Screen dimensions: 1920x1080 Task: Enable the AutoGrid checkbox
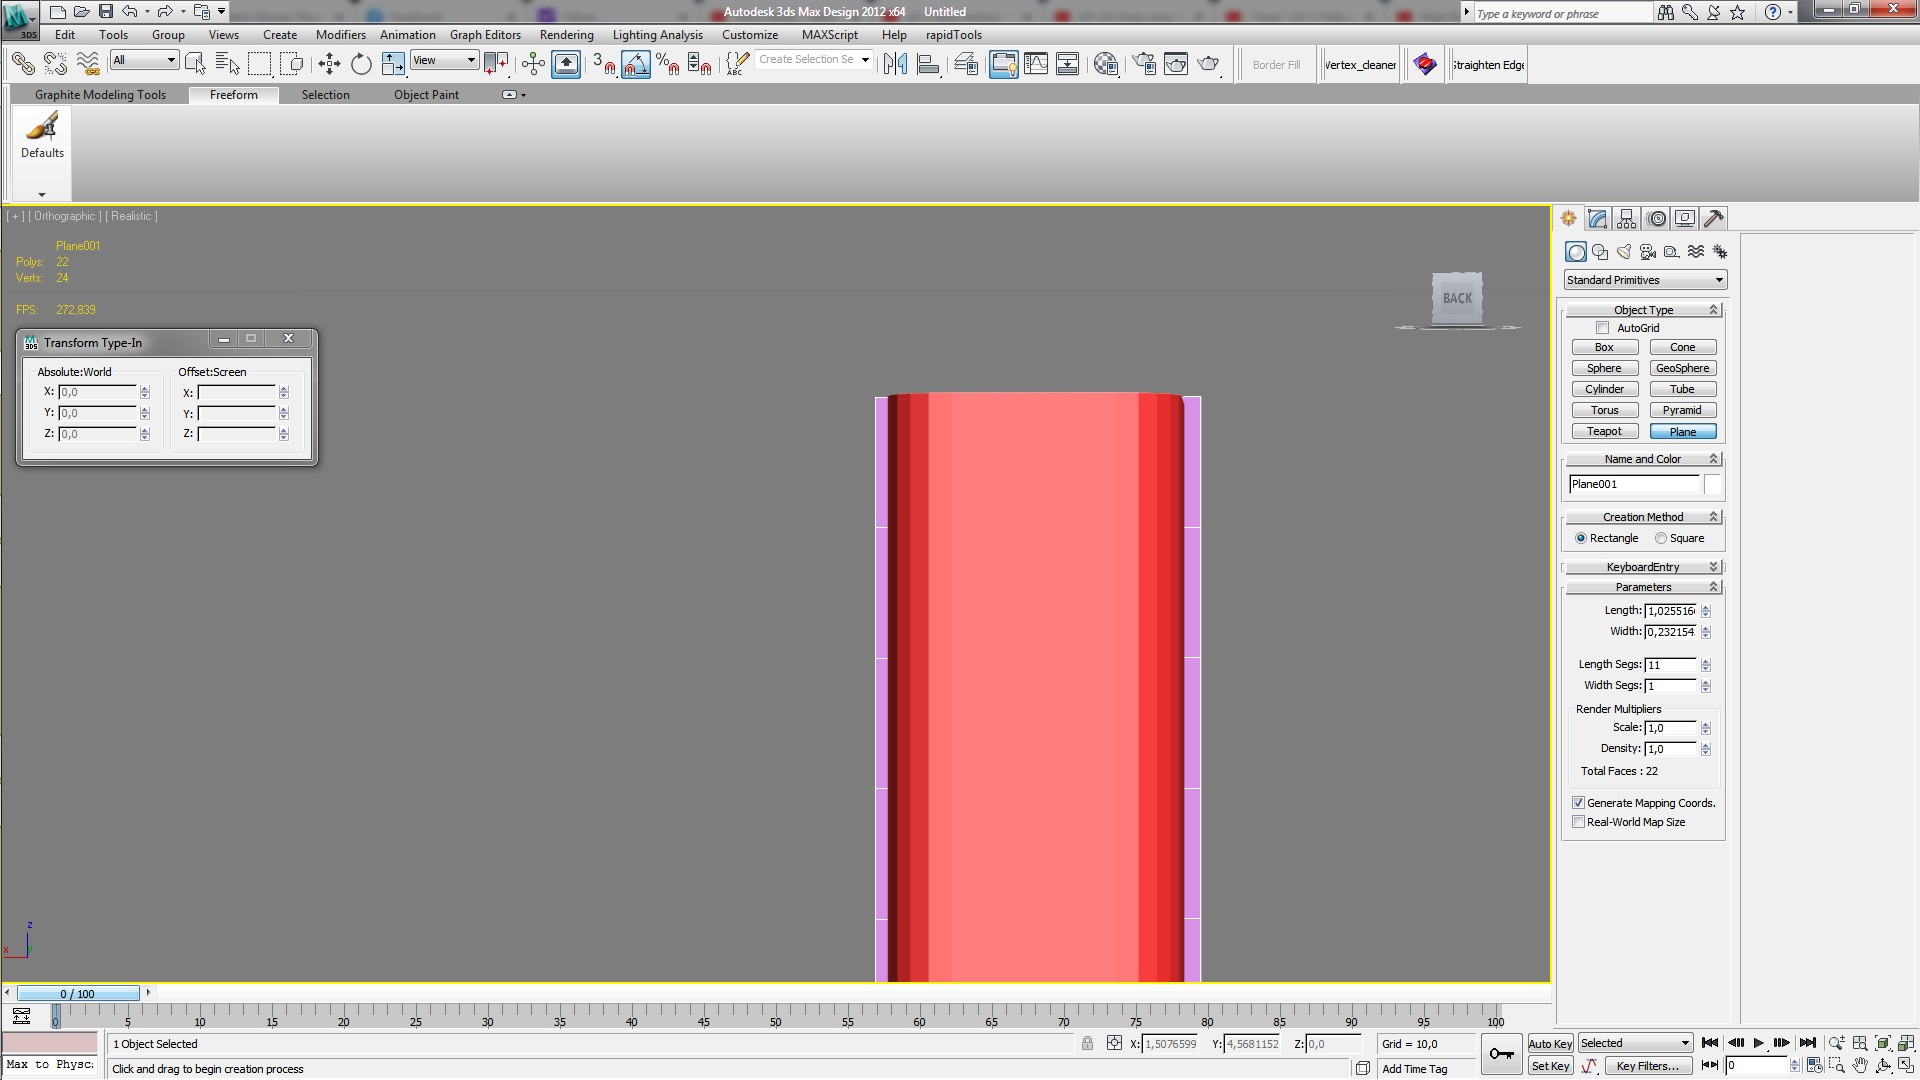click(x=1603, y=328)
